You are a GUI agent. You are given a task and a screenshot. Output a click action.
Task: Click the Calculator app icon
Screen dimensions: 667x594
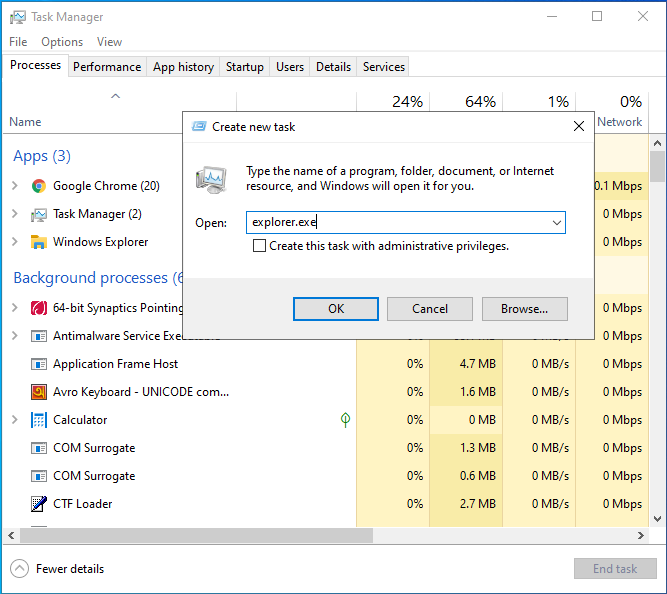tap(39, 420)
